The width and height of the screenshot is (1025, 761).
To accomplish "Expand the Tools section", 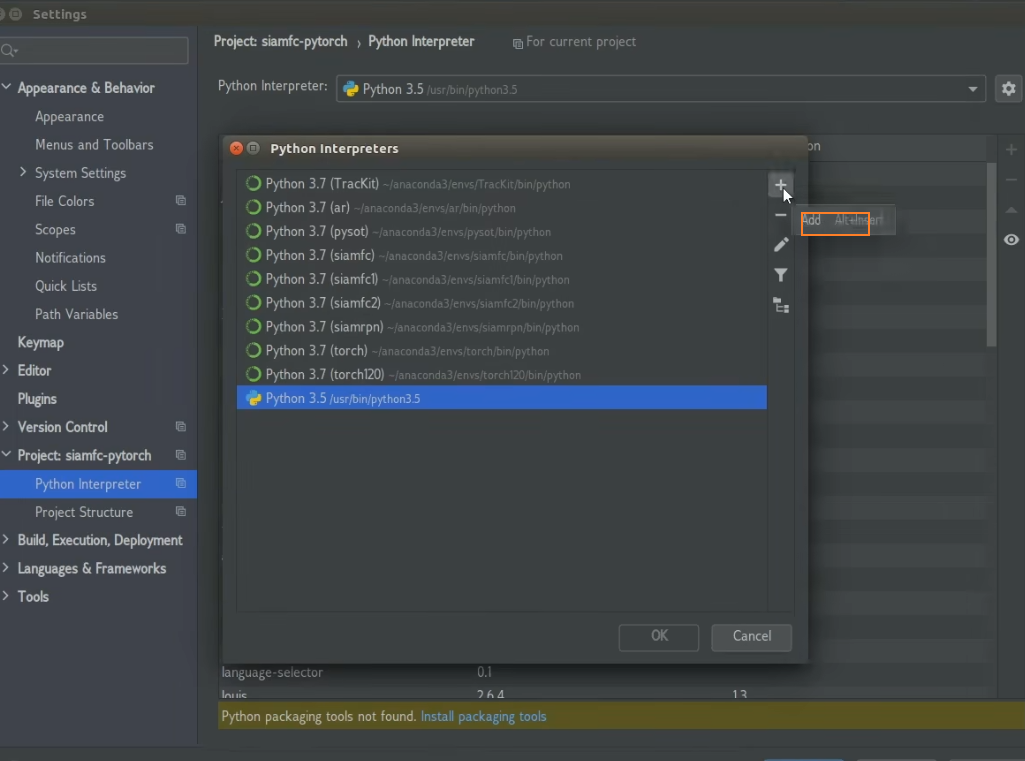I will tap(6, 596).
